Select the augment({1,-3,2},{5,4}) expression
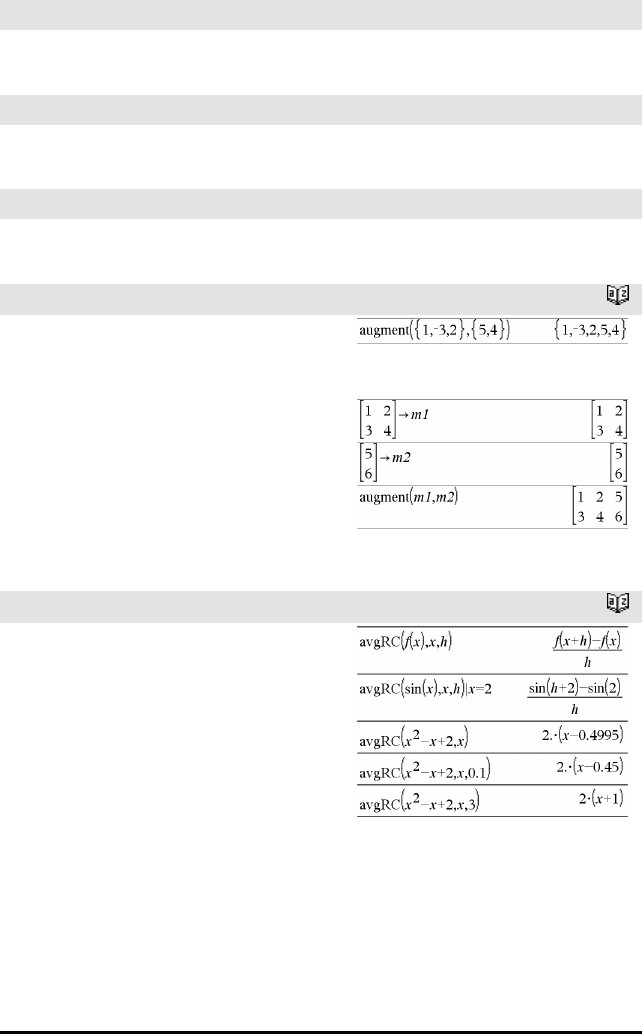642x1034 pixels. [435, 330]
